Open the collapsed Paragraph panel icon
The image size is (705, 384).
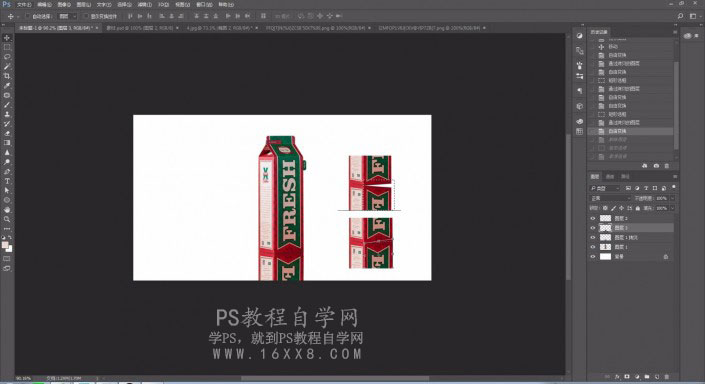point(580,91)
